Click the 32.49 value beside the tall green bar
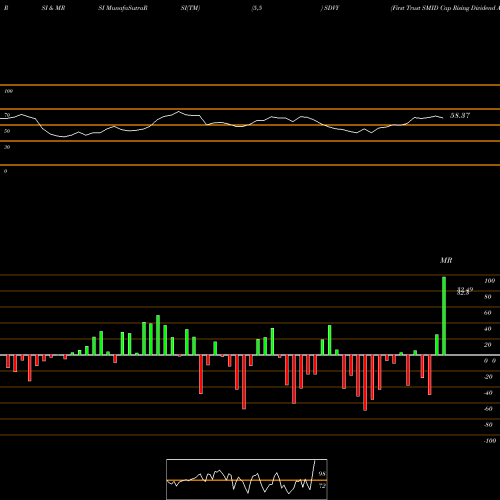Screen dimensions: 500x500 point(465,289)
